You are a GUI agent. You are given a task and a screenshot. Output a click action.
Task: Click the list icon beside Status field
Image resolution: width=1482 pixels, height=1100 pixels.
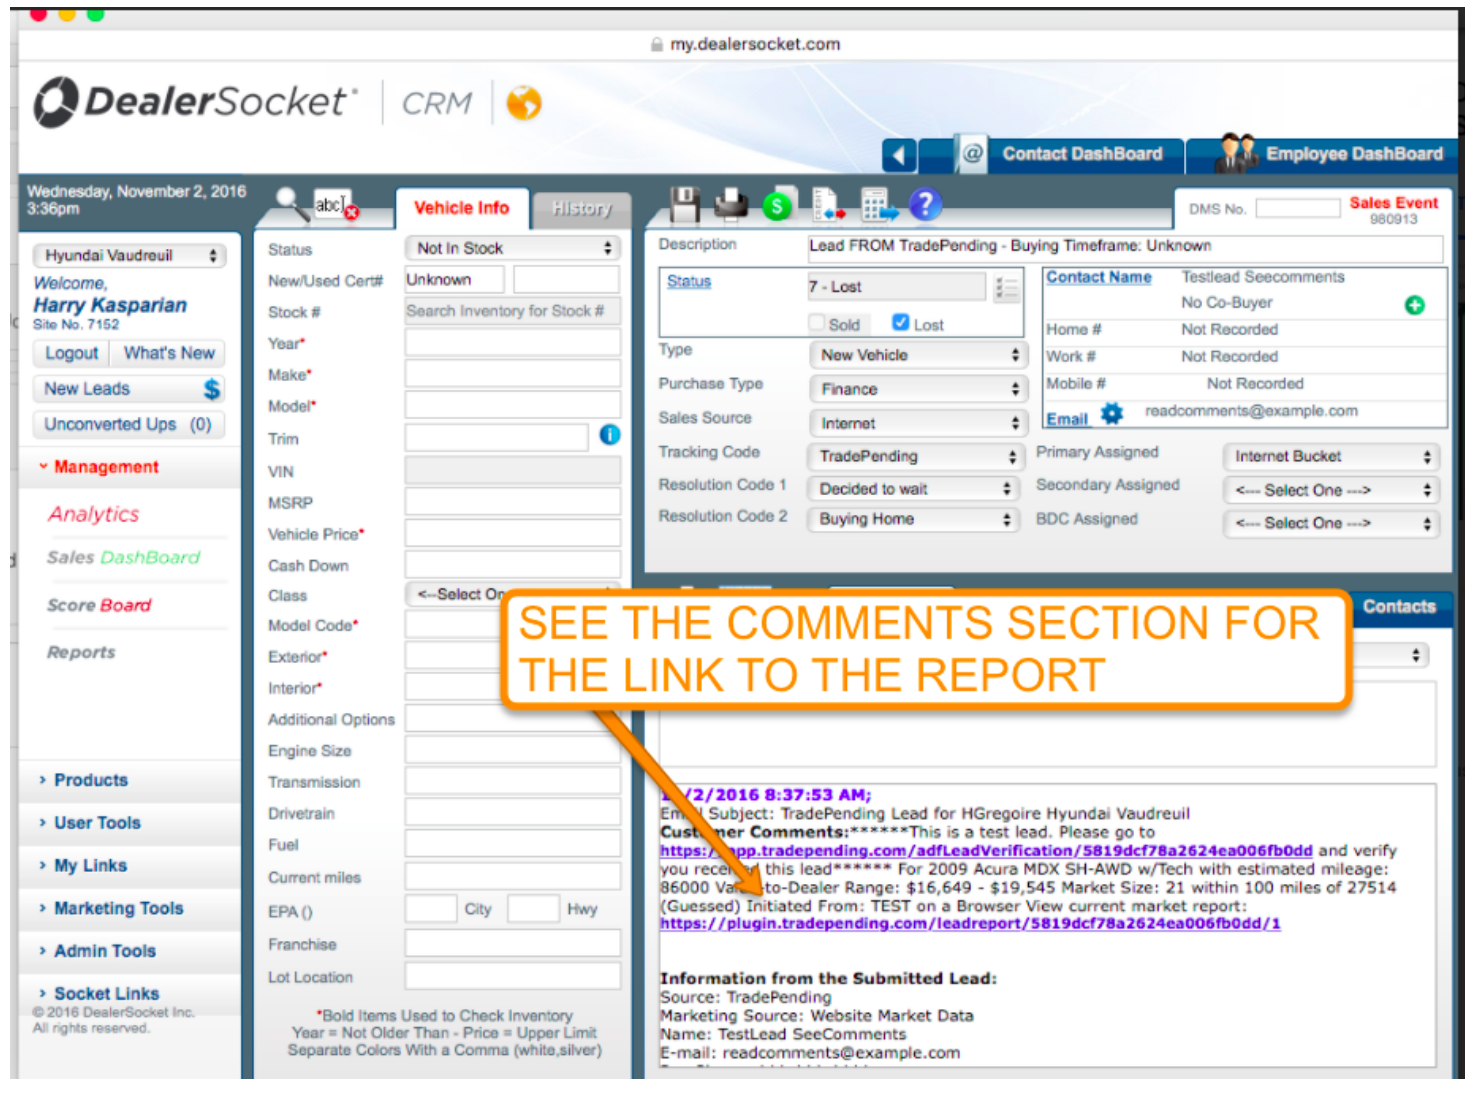point(1006,289)
